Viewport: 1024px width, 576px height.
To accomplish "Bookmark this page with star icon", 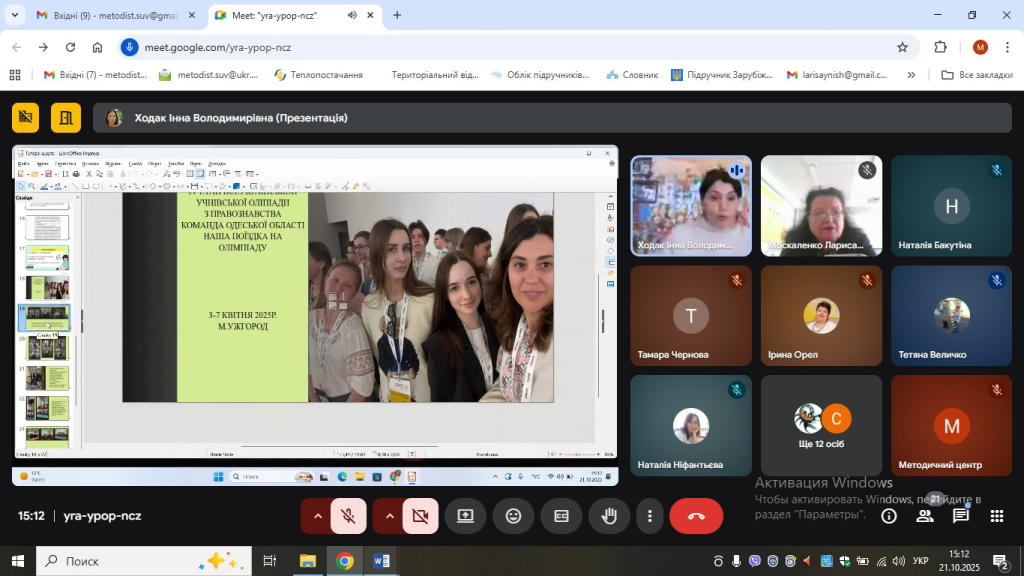I will (x=902, y=47).
